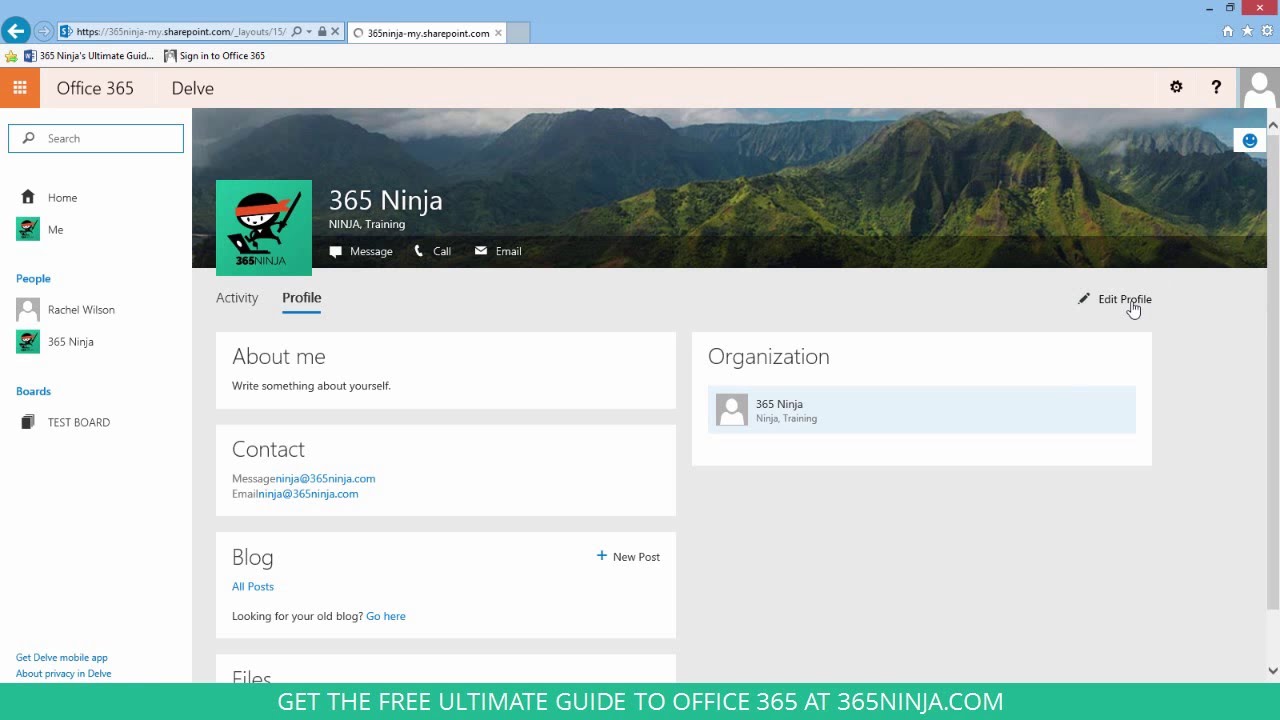This screenshot has width=1280, height=720.
Task: Click the Message chat bubble icon
Action: pyautogui.click(x=335, y=251)
